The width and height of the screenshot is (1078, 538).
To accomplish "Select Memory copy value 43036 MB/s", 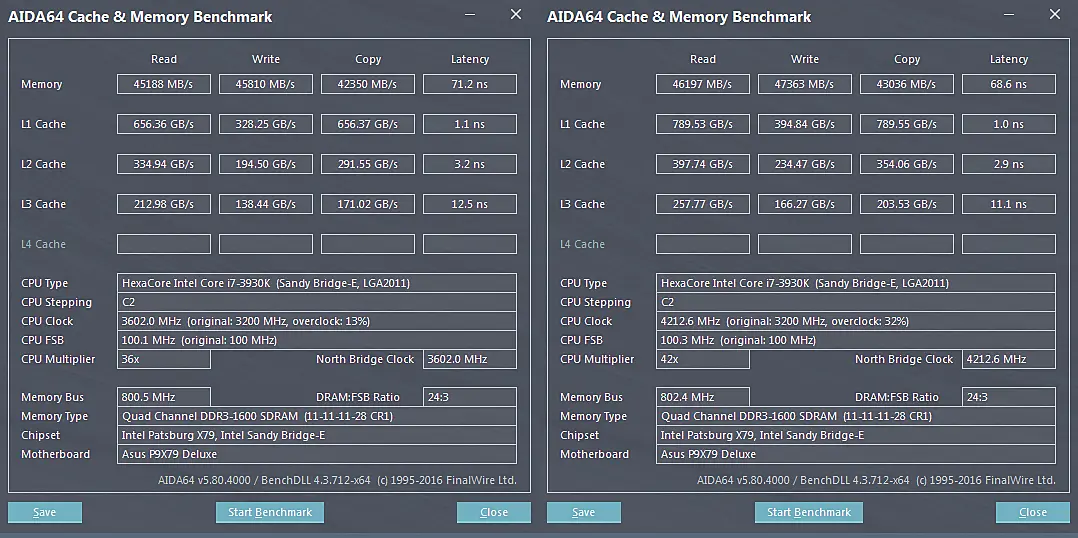I will pyautogui.click(x=907, y=85).
